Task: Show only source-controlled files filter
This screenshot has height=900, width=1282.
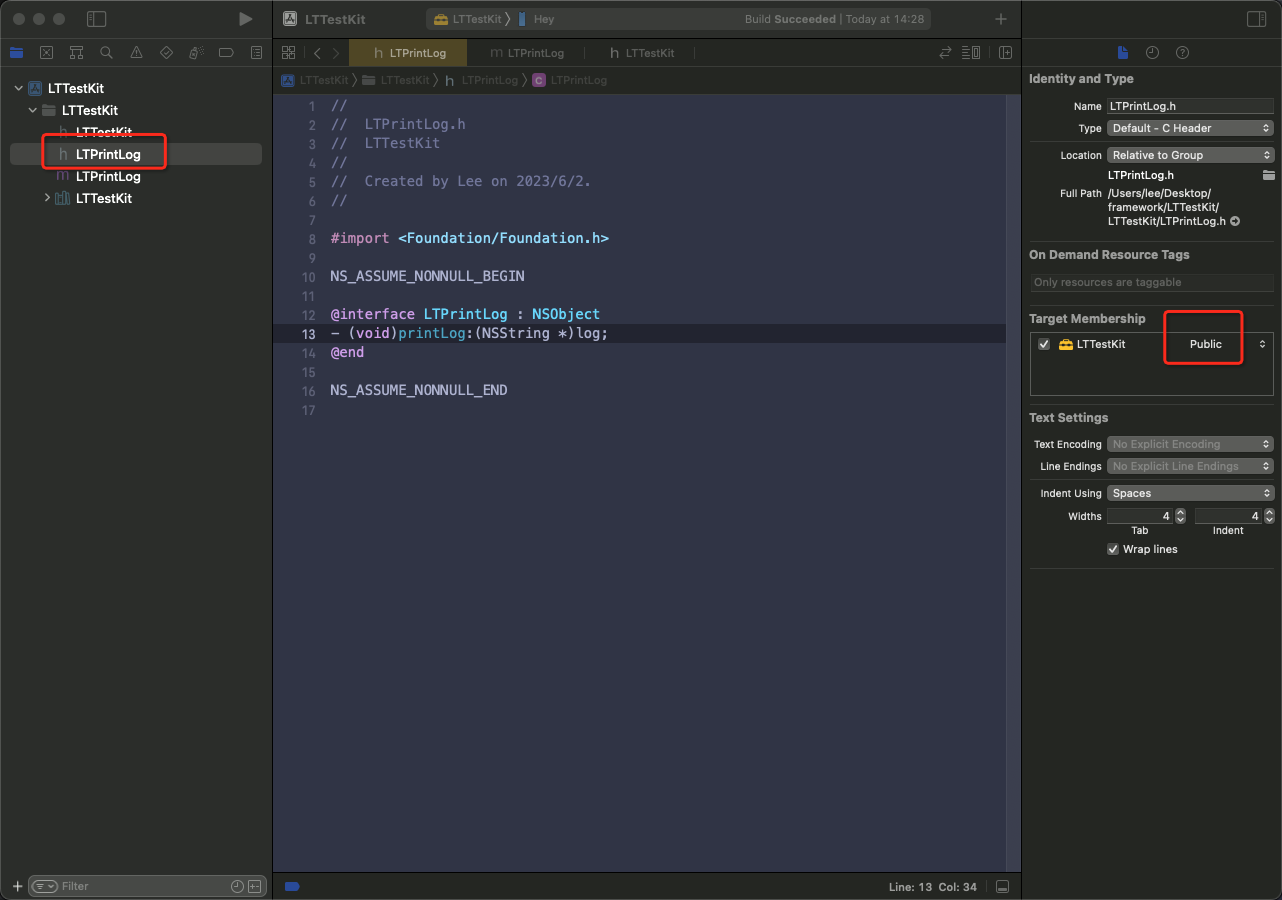Action: coord(254,886)
